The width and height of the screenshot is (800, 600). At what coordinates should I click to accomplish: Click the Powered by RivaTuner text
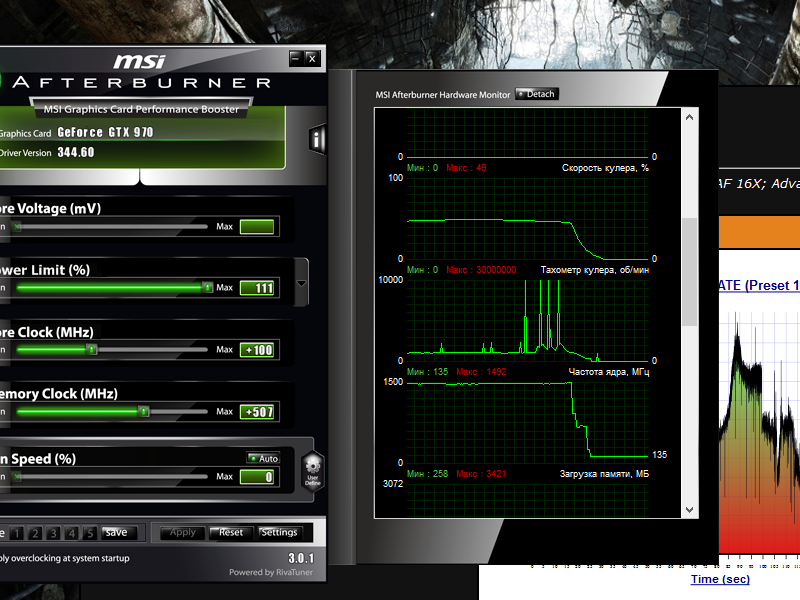click(271, 572)
